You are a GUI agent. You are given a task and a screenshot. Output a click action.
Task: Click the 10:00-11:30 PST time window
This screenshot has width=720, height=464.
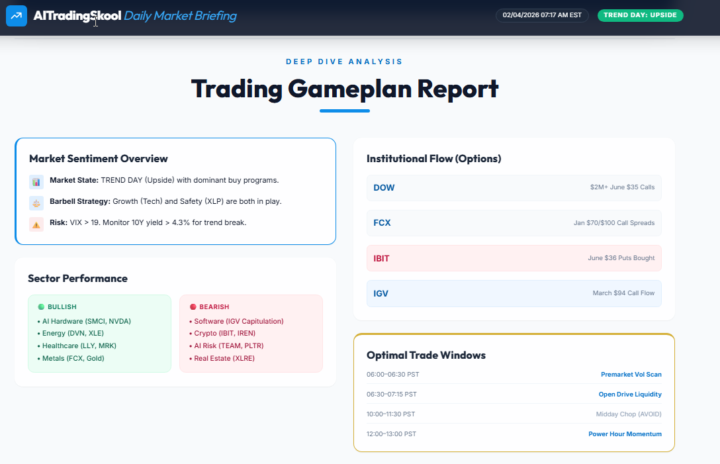tap(391, 414)
